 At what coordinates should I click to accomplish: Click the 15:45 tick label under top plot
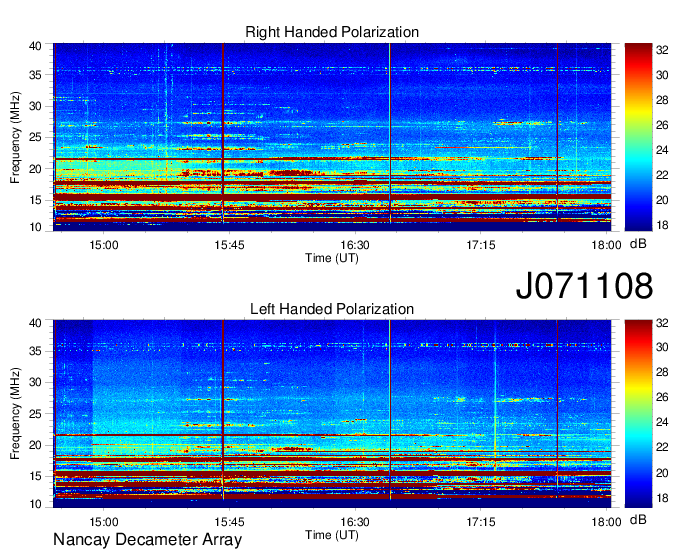229,245
